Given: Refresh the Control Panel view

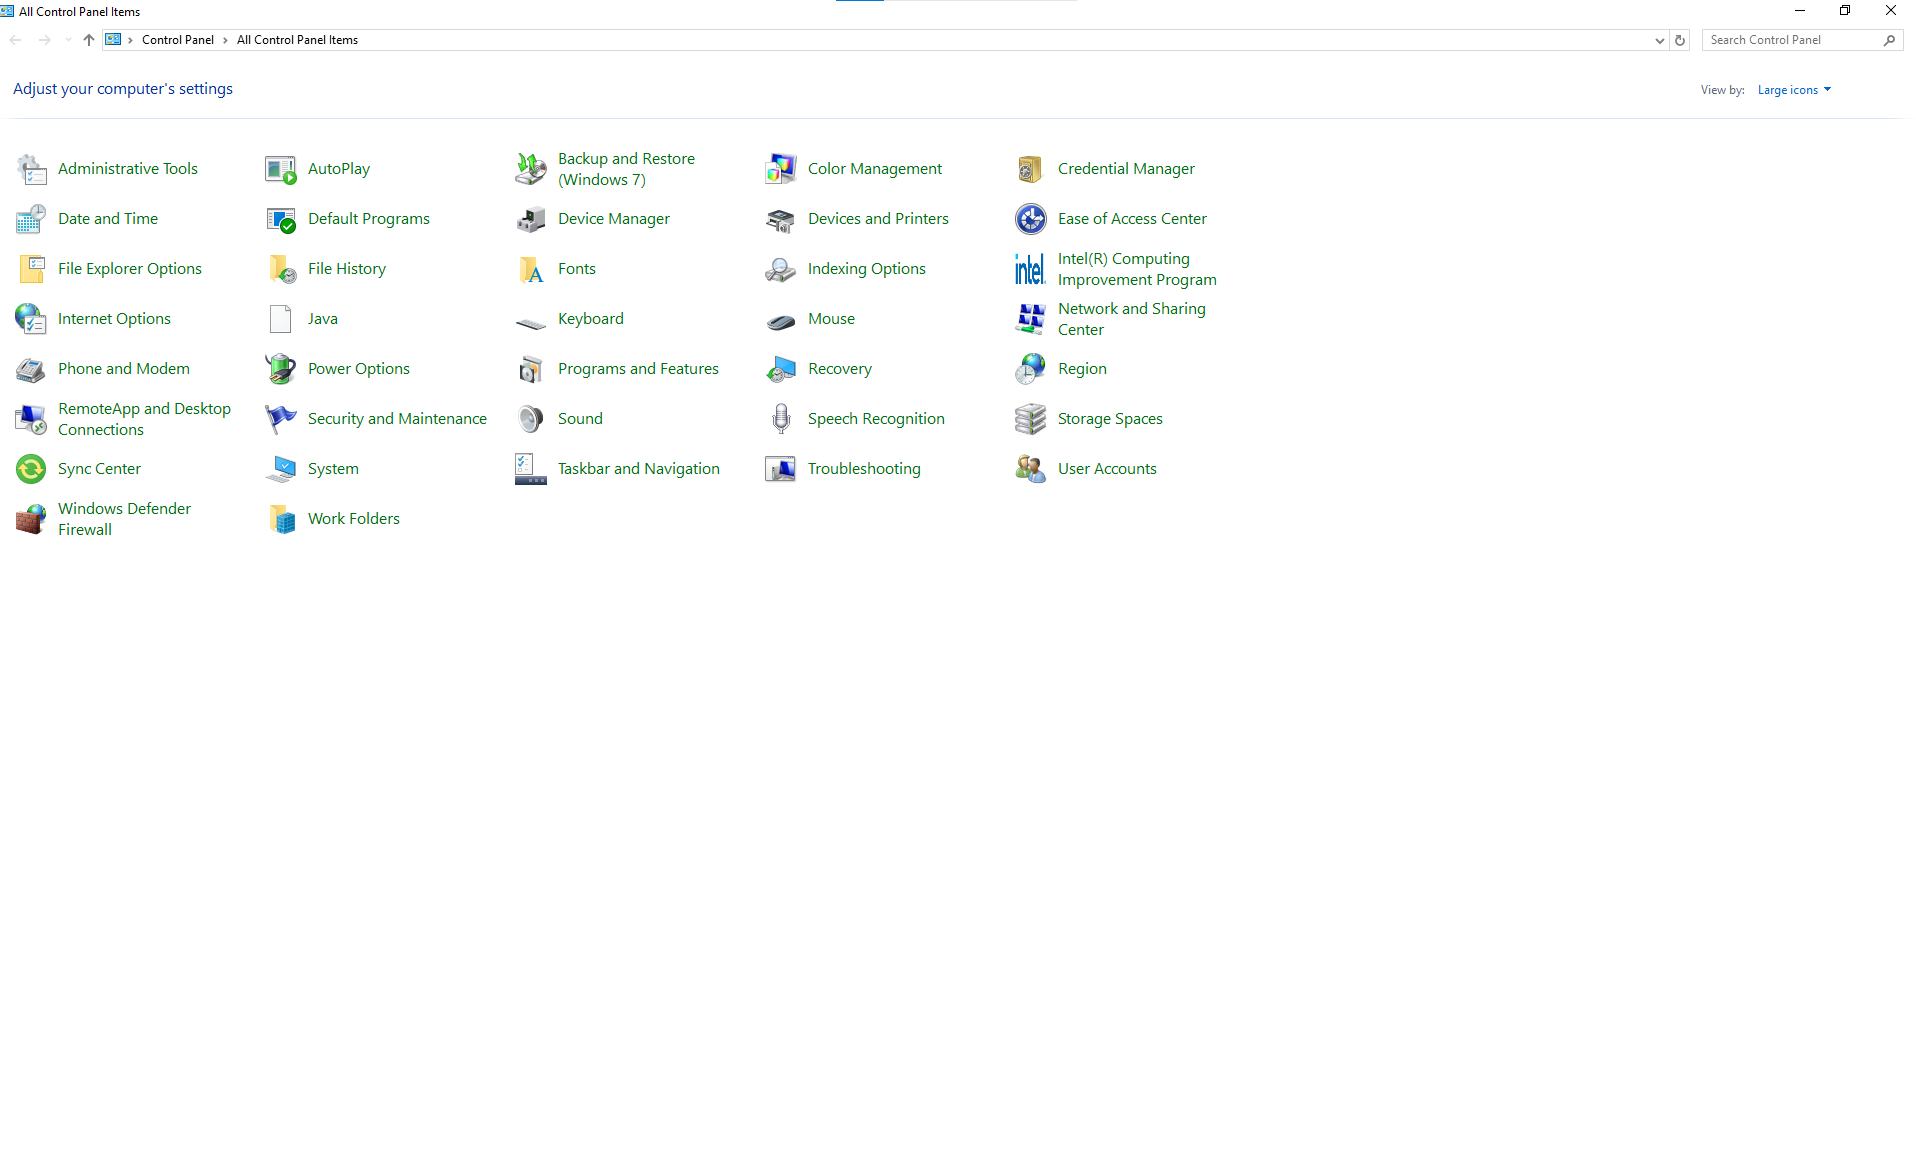Looking at the screenshot, I should [1680, 41].
